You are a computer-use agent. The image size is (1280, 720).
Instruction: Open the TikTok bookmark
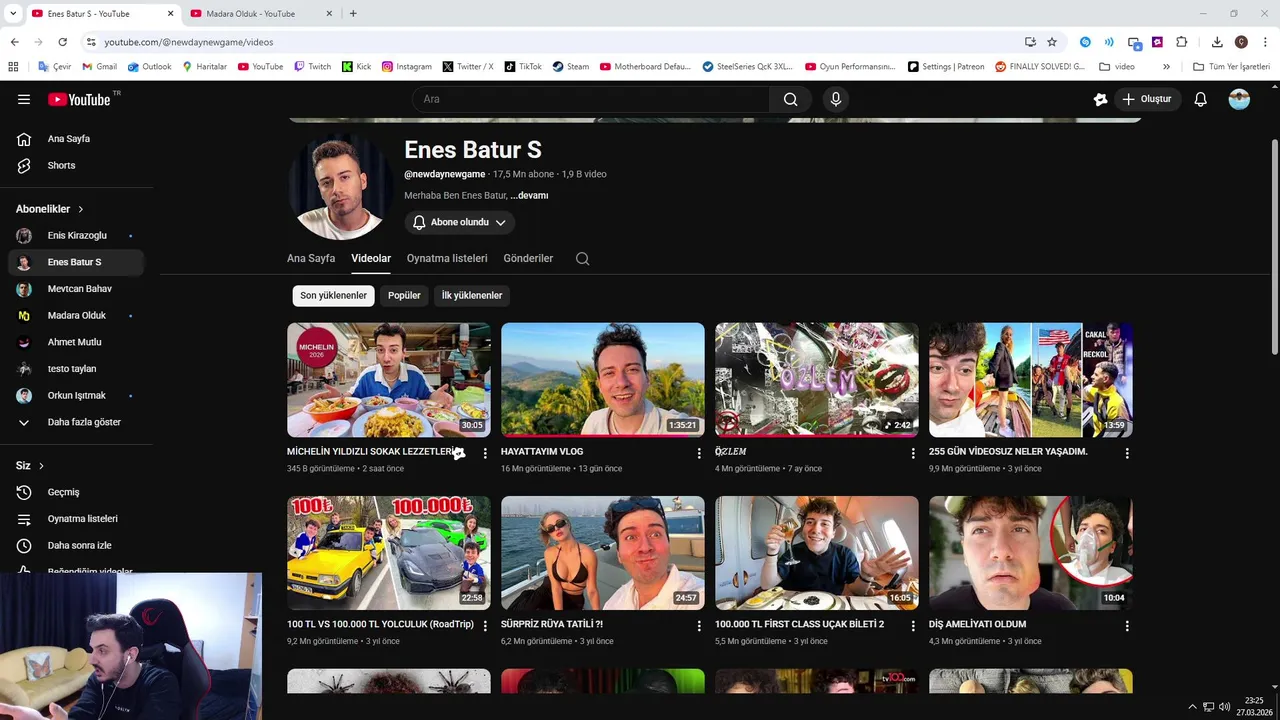click(523, 67)
